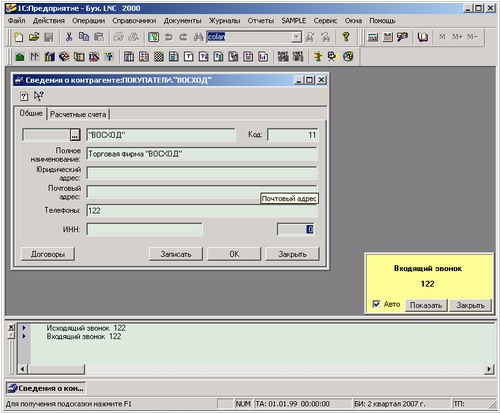Click the Договоры button
This screenshot has height=413, width=500.
click(48, 254)
